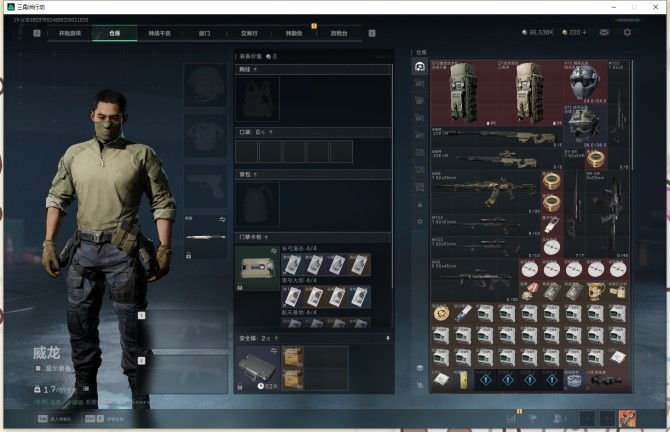Select the HT elite helmet with visor
Viewport: 670px width, 432px height.
pyautogui.click(x=585, y=82)
